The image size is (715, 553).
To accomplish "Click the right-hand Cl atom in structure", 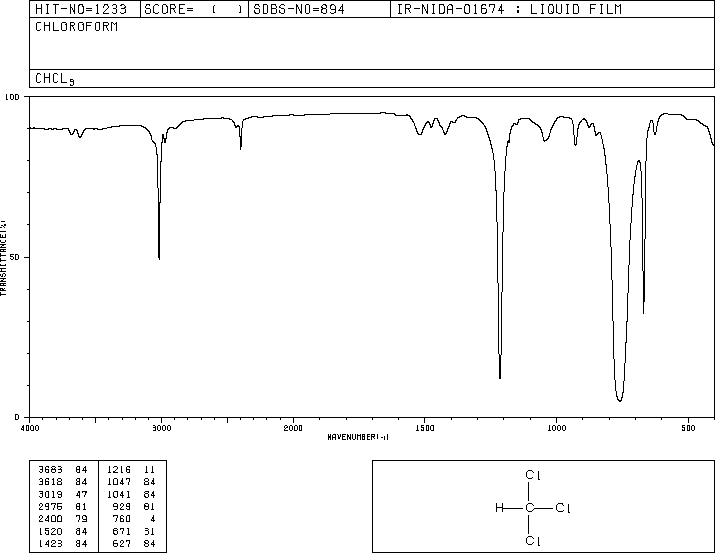I will pos(563,508).
